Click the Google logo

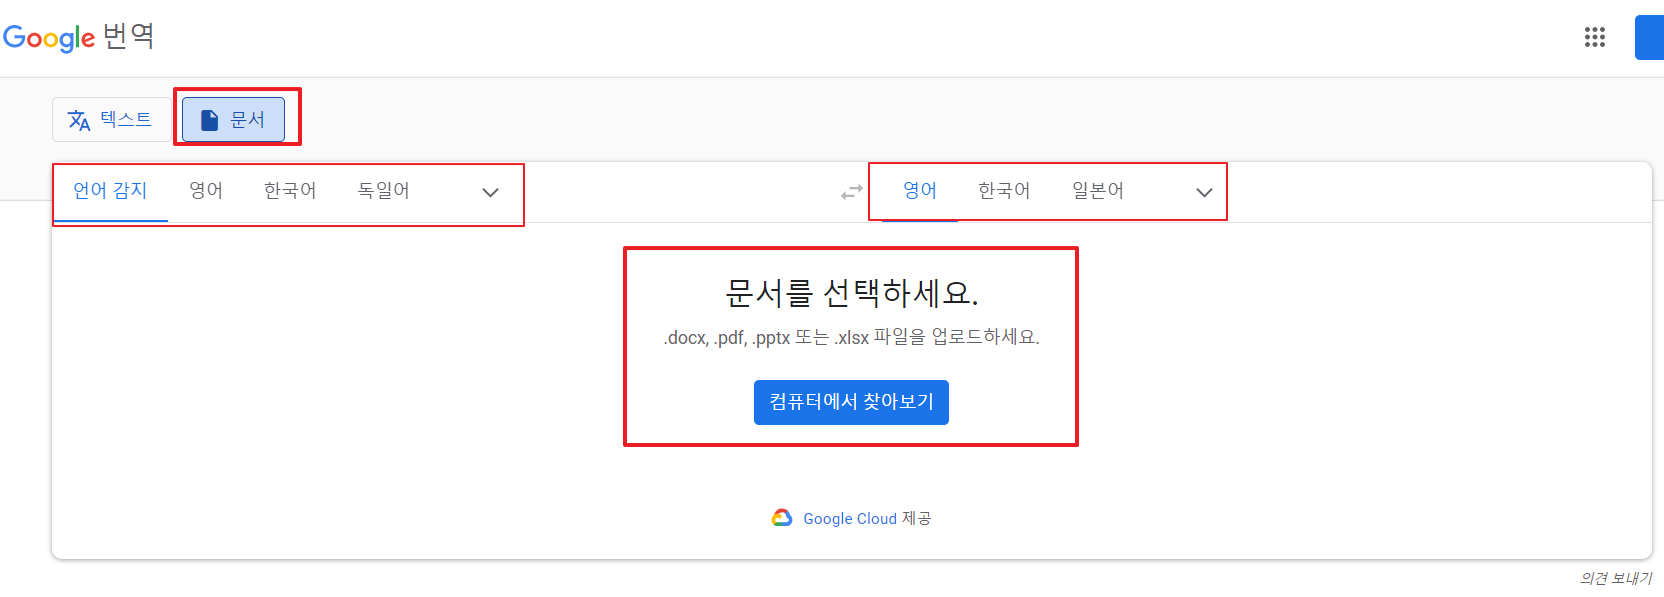[49, 38]
